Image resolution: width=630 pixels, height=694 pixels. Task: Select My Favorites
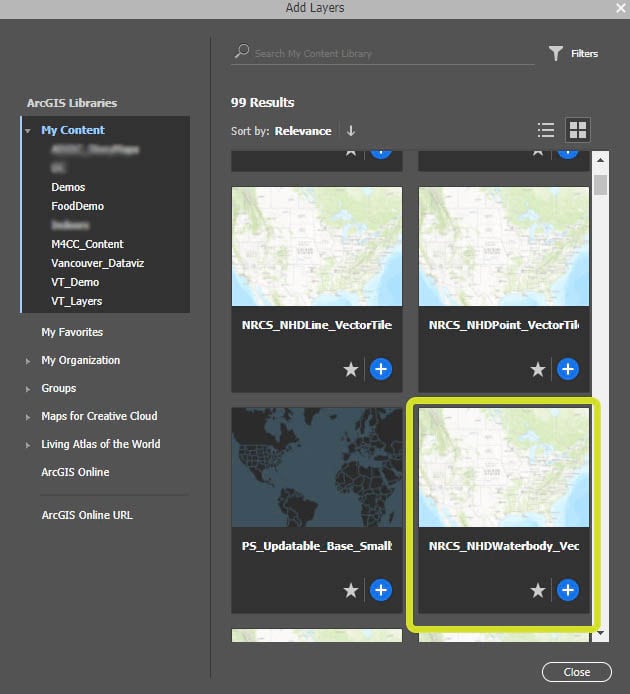72,332
